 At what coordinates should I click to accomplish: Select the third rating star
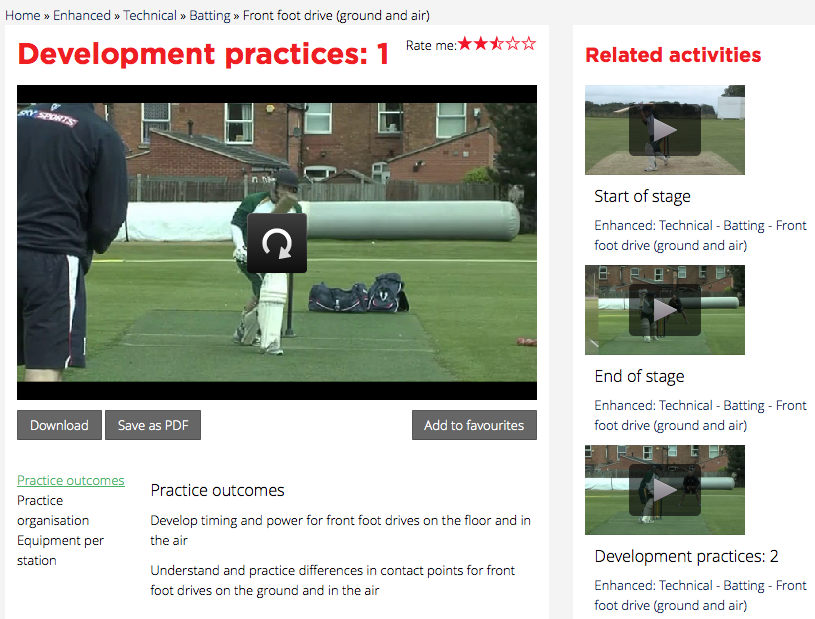(x=497, y=44)
